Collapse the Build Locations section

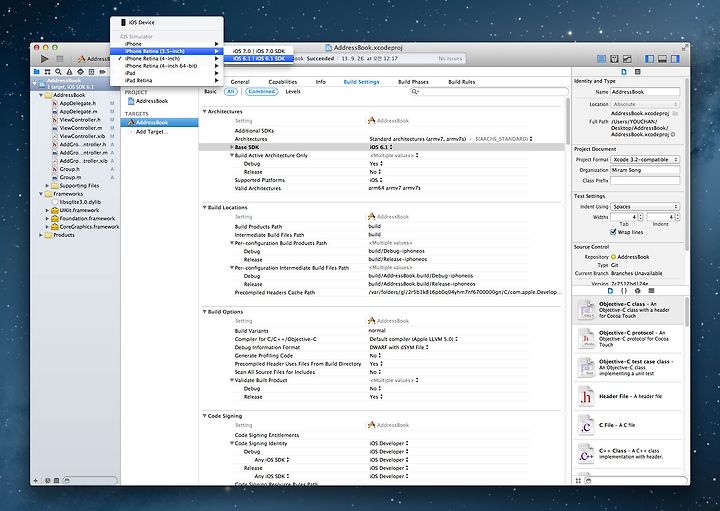click(x=205, y=208)
